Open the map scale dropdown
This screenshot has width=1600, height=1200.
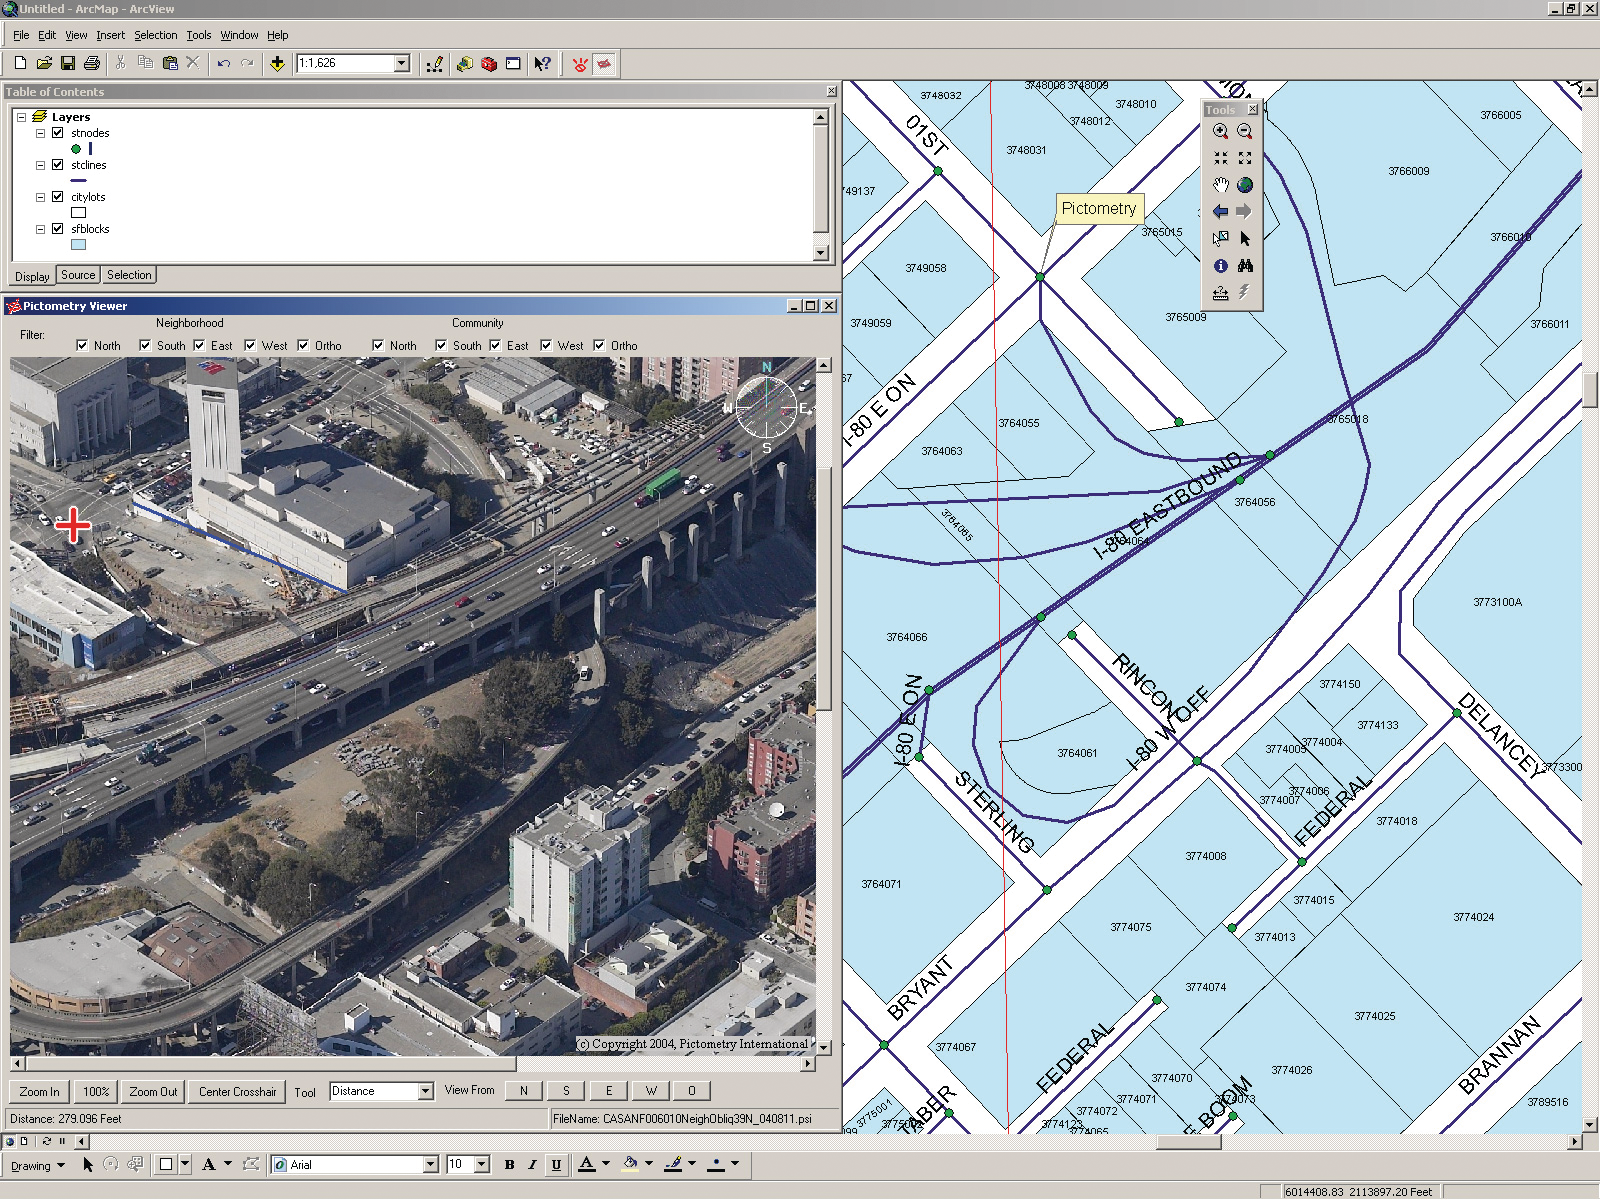click(403, 63)
